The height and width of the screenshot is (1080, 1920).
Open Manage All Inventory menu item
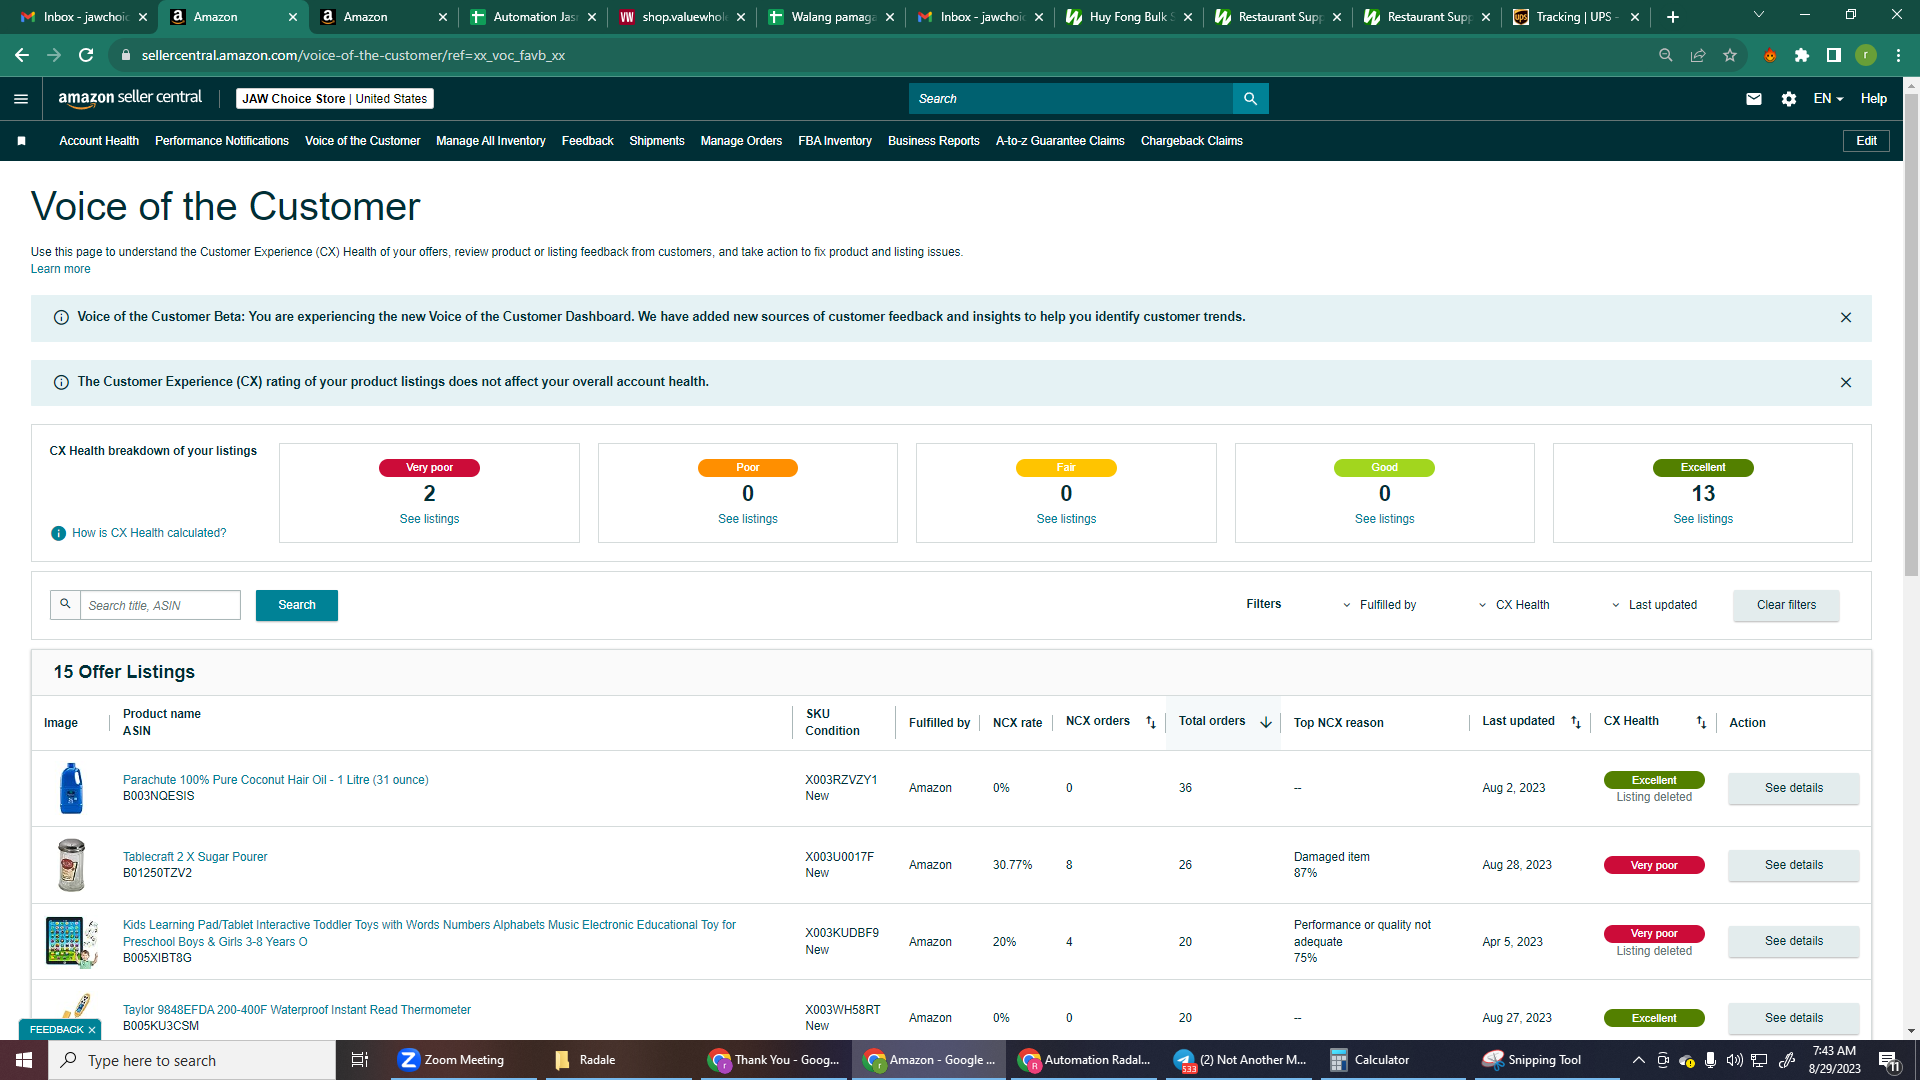491,141
